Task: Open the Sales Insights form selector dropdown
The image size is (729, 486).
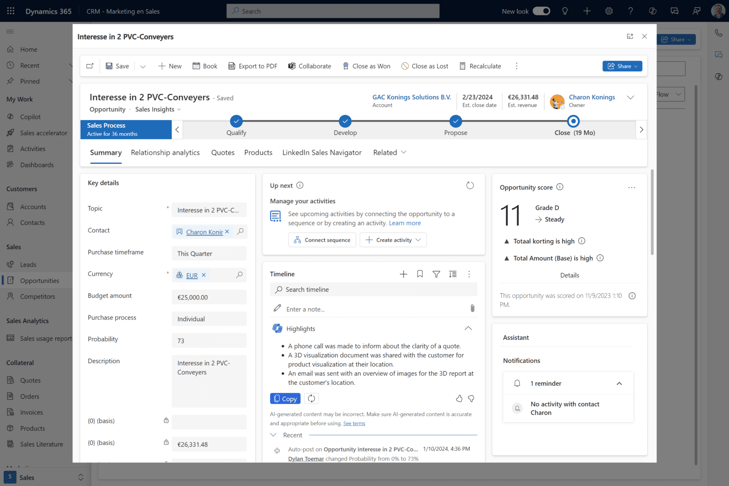Action: coord(158,109)
